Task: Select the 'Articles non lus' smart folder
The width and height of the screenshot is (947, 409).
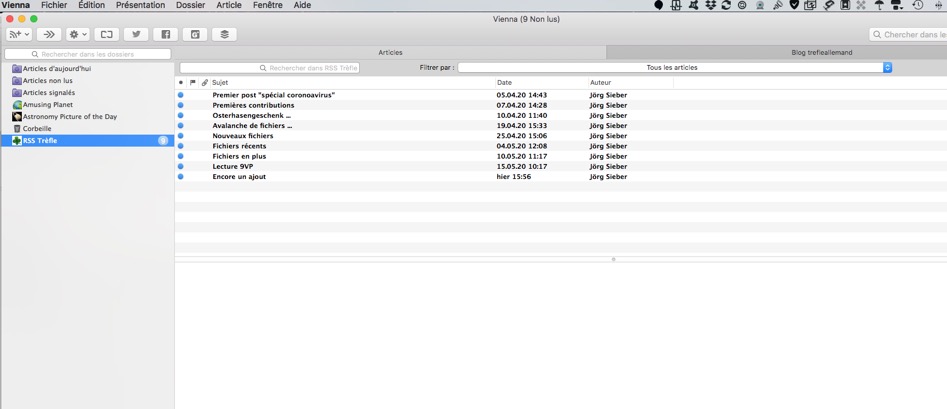Action: 47,81
